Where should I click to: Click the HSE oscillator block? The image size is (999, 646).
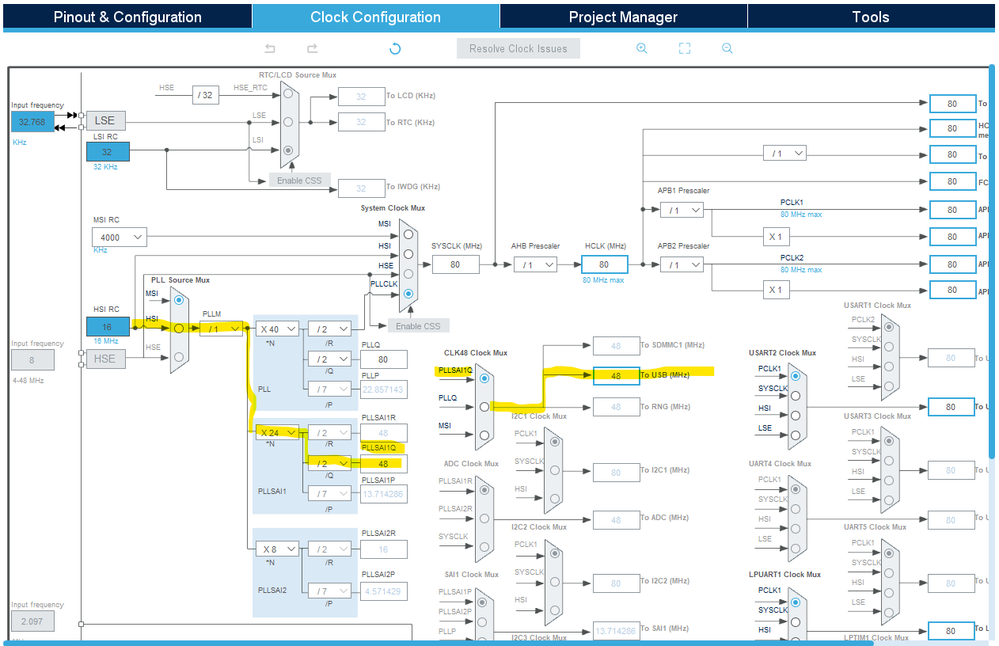(105, 359)
